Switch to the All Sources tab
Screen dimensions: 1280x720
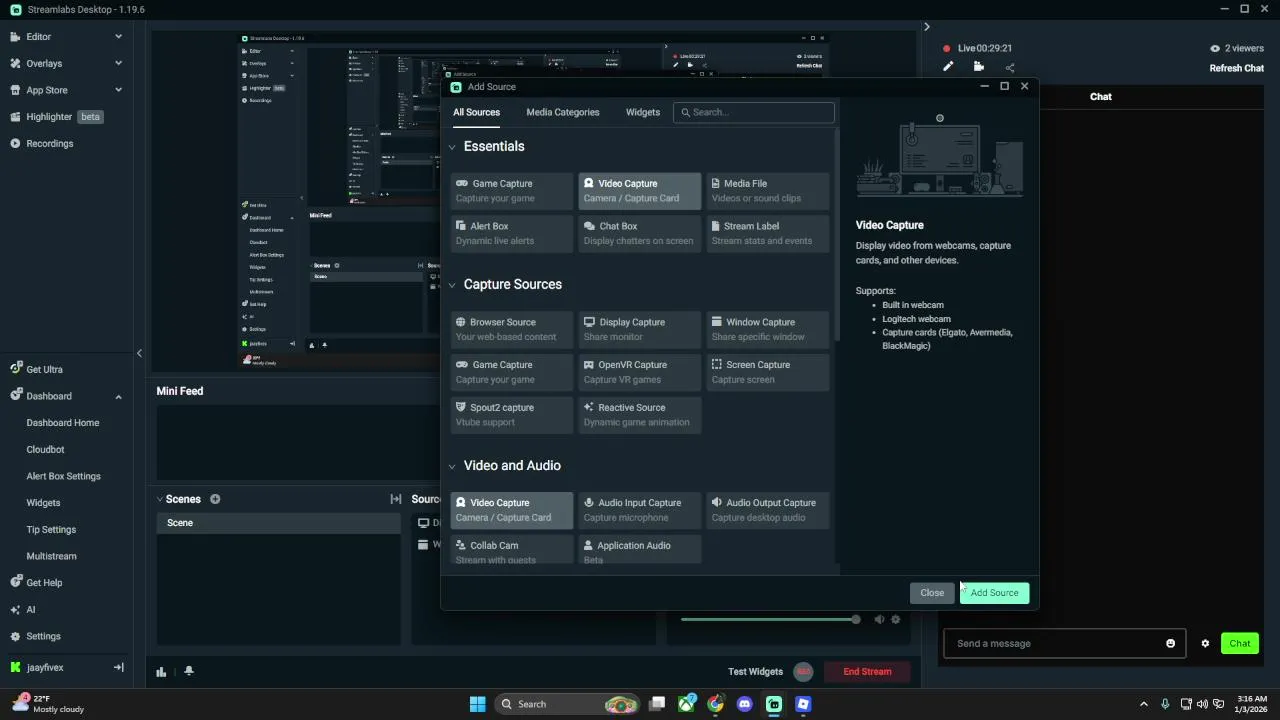[476, 112]
